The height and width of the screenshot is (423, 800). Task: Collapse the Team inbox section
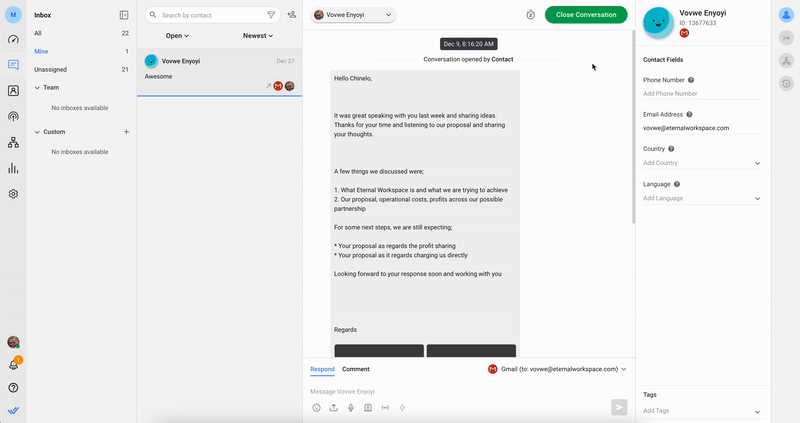pyautogui.click(x=38, y=88)
